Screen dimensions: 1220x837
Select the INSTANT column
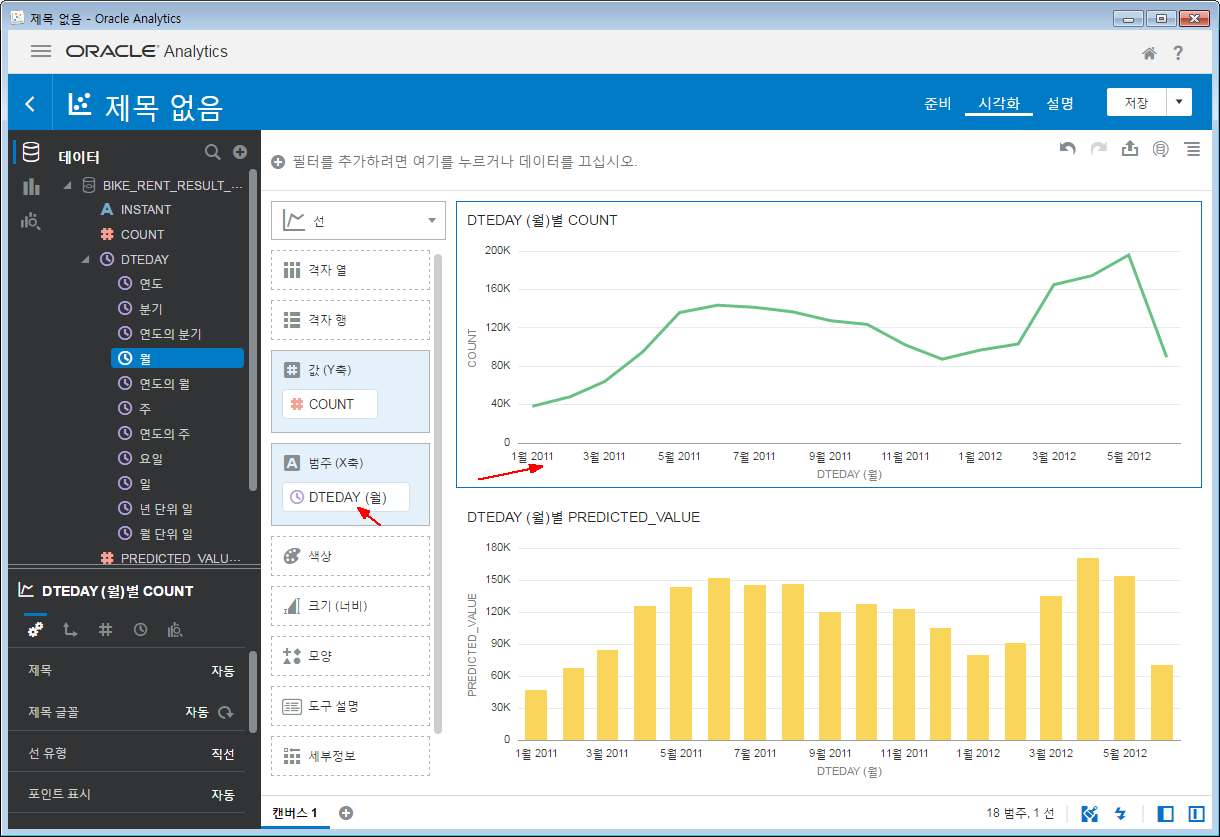146,210
